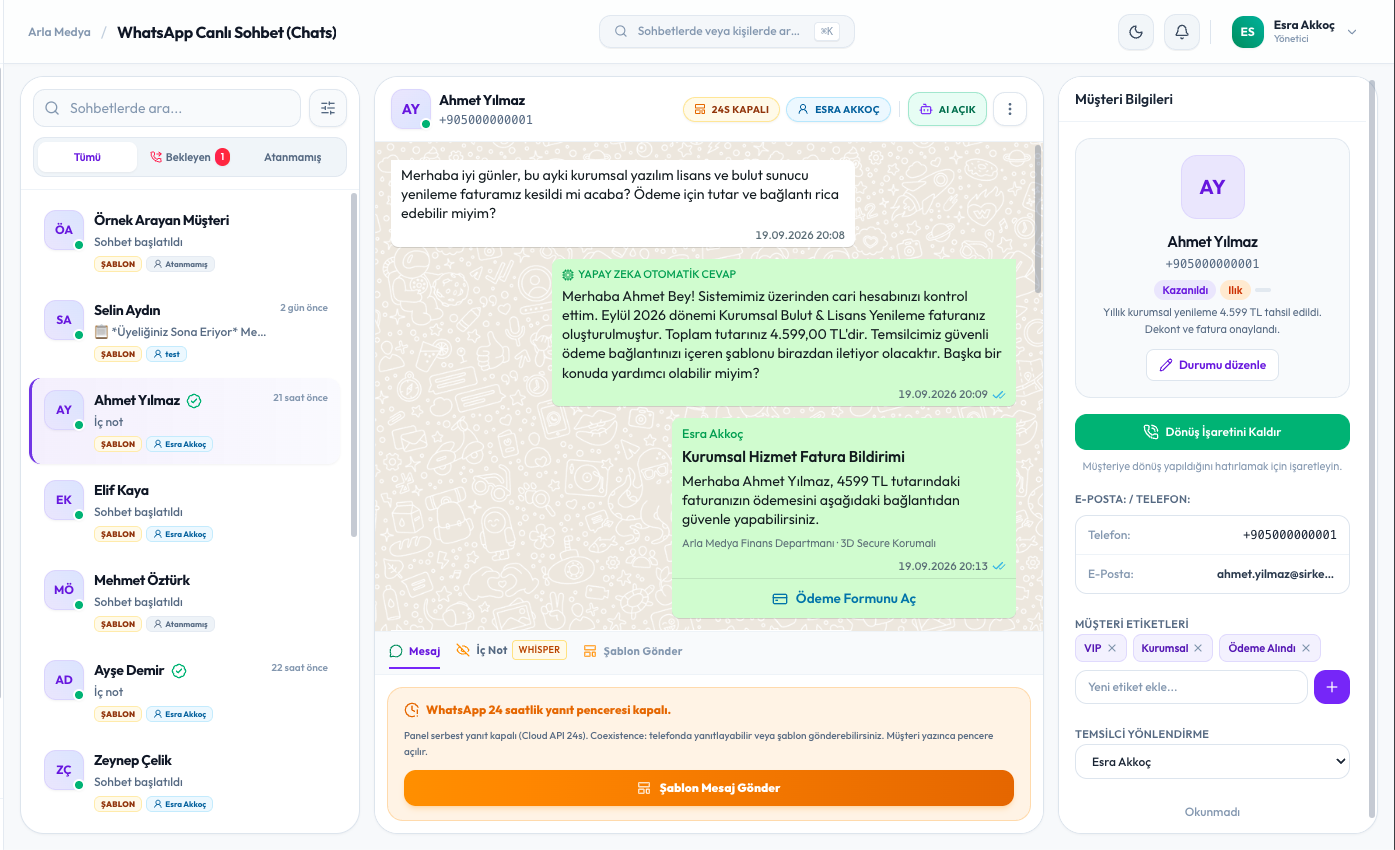Focus top Sohbetlerde veya kişilerde search
Viewport: 1395px width, 850px height.
pos(727,31)
